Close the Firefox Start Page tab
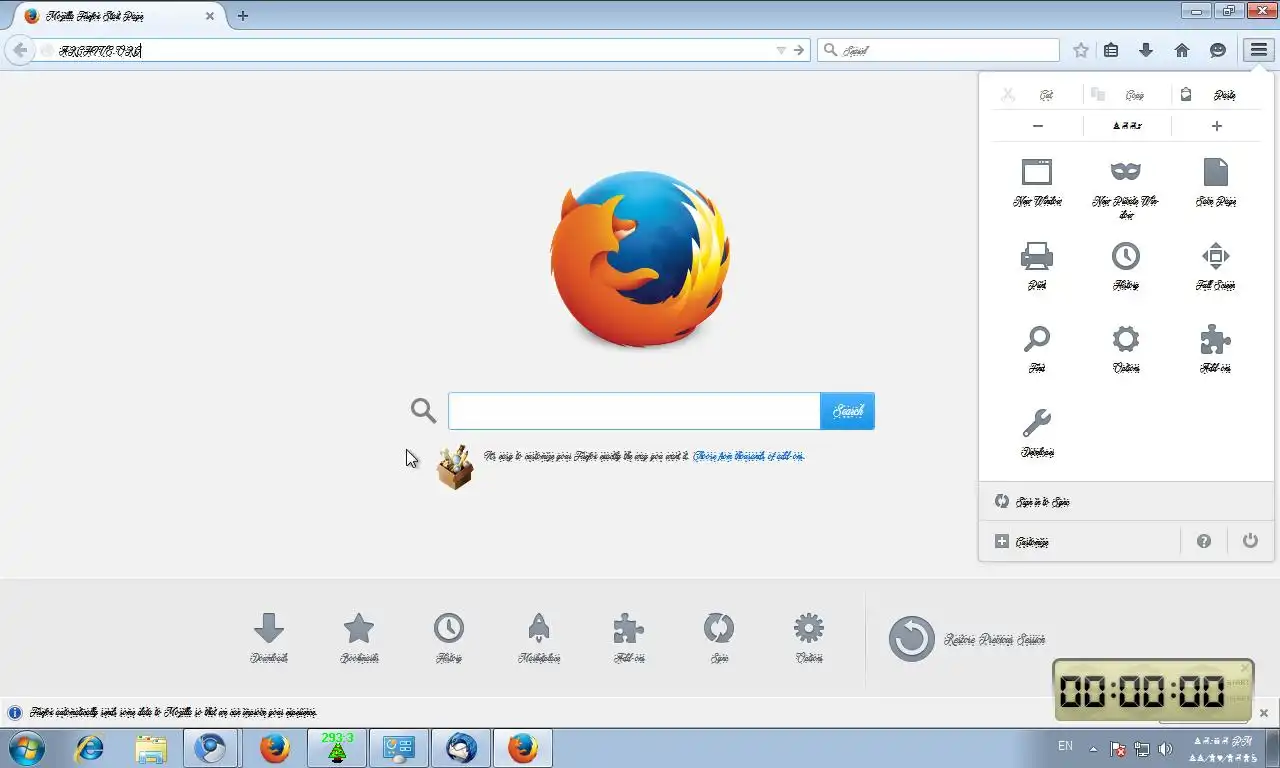This screenshot has height=768, width=1280. pyautogui.click(x=210, y=16)
